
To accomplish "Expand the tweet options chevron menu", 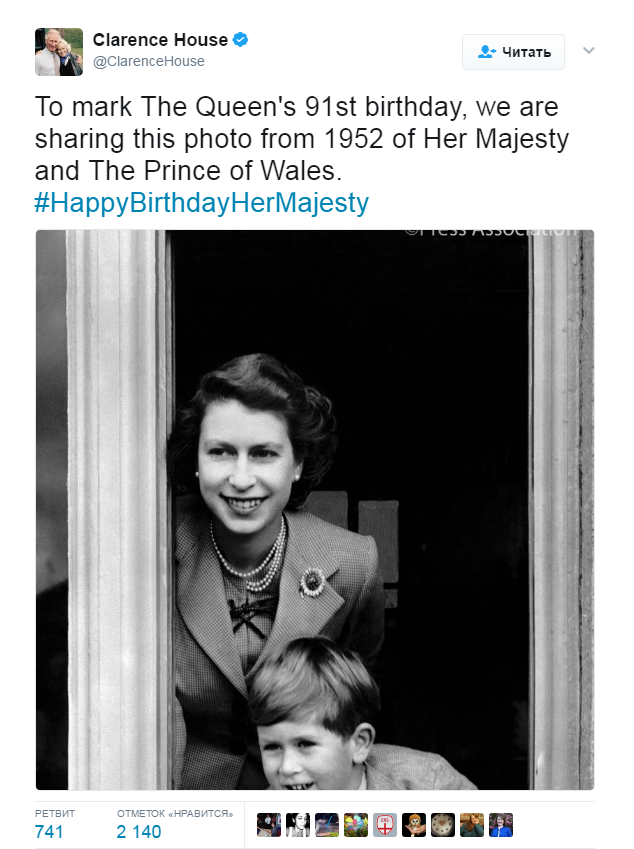I will point(588,51).
